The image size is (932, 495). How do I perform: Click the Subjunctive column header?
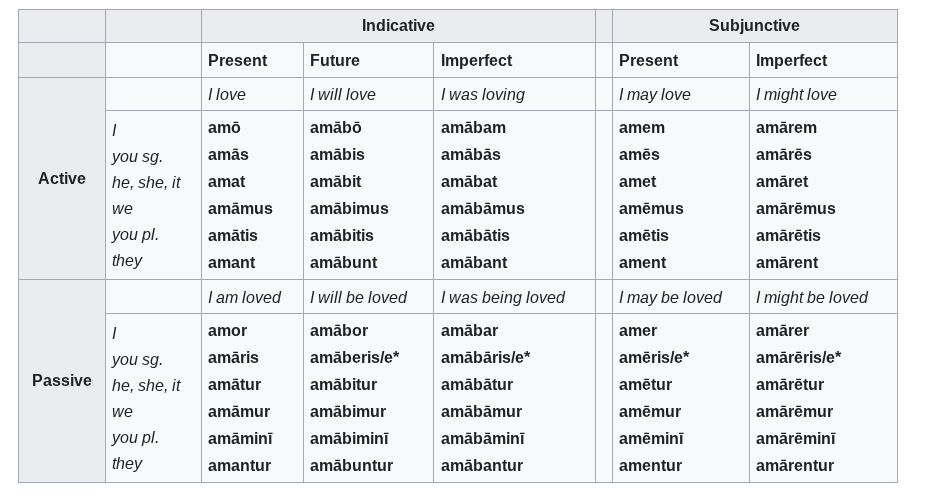click(x=754, y=26)
